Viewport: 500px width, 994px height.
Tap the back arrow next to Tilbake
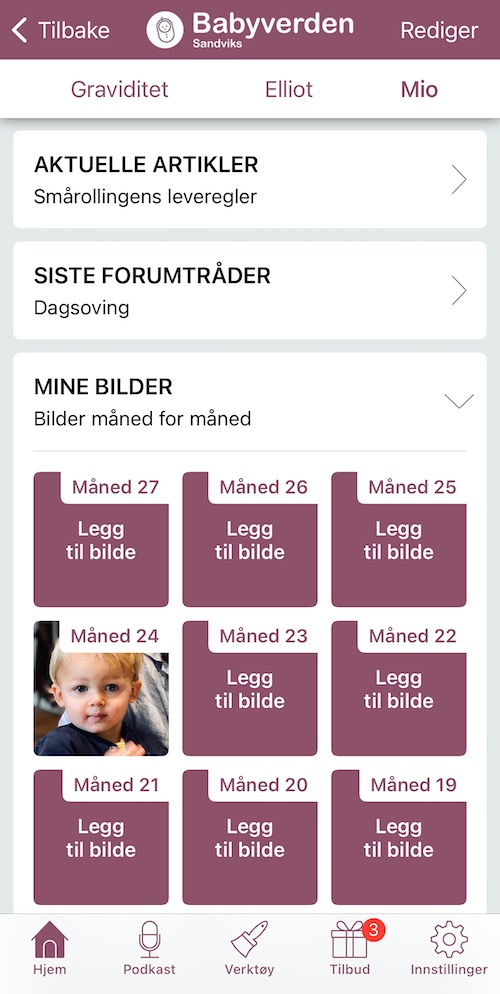click(20, 30)
